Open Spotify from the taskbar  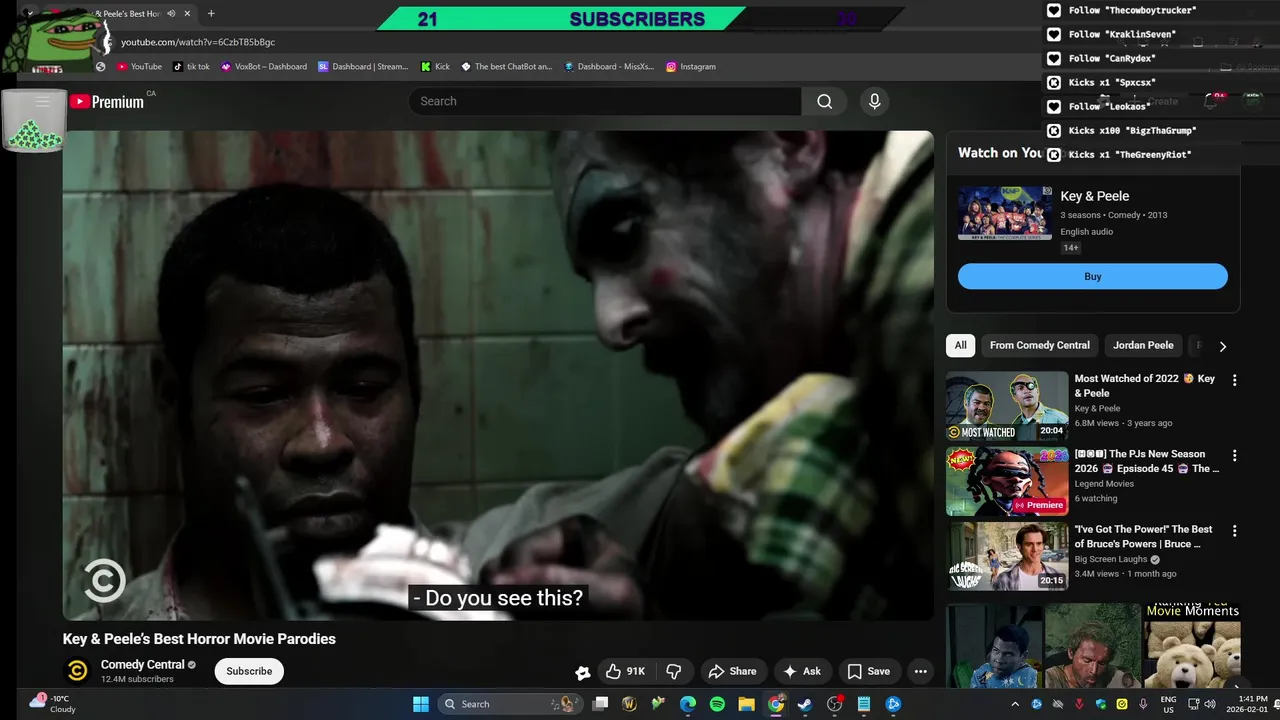717,704
